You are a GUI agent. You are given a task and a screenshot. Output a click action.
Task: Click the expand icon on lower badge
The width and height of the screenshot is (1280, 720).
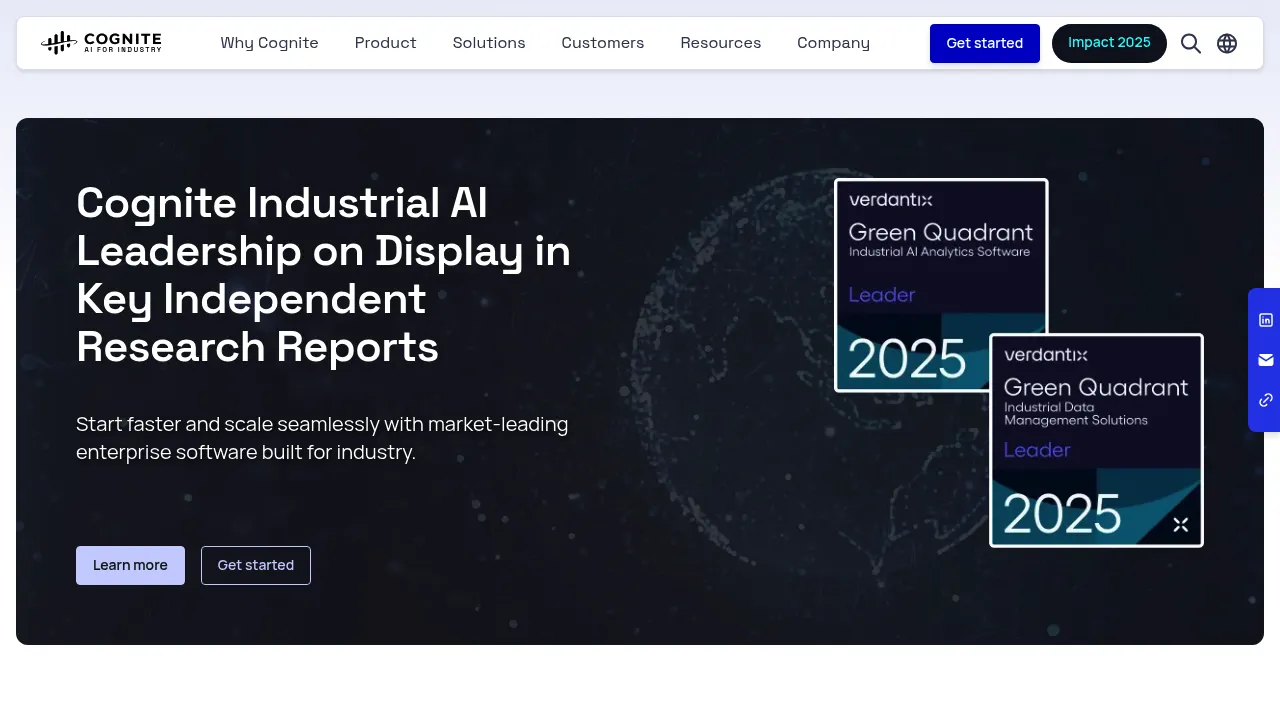pyautogui.click(x=1181, y=524)
